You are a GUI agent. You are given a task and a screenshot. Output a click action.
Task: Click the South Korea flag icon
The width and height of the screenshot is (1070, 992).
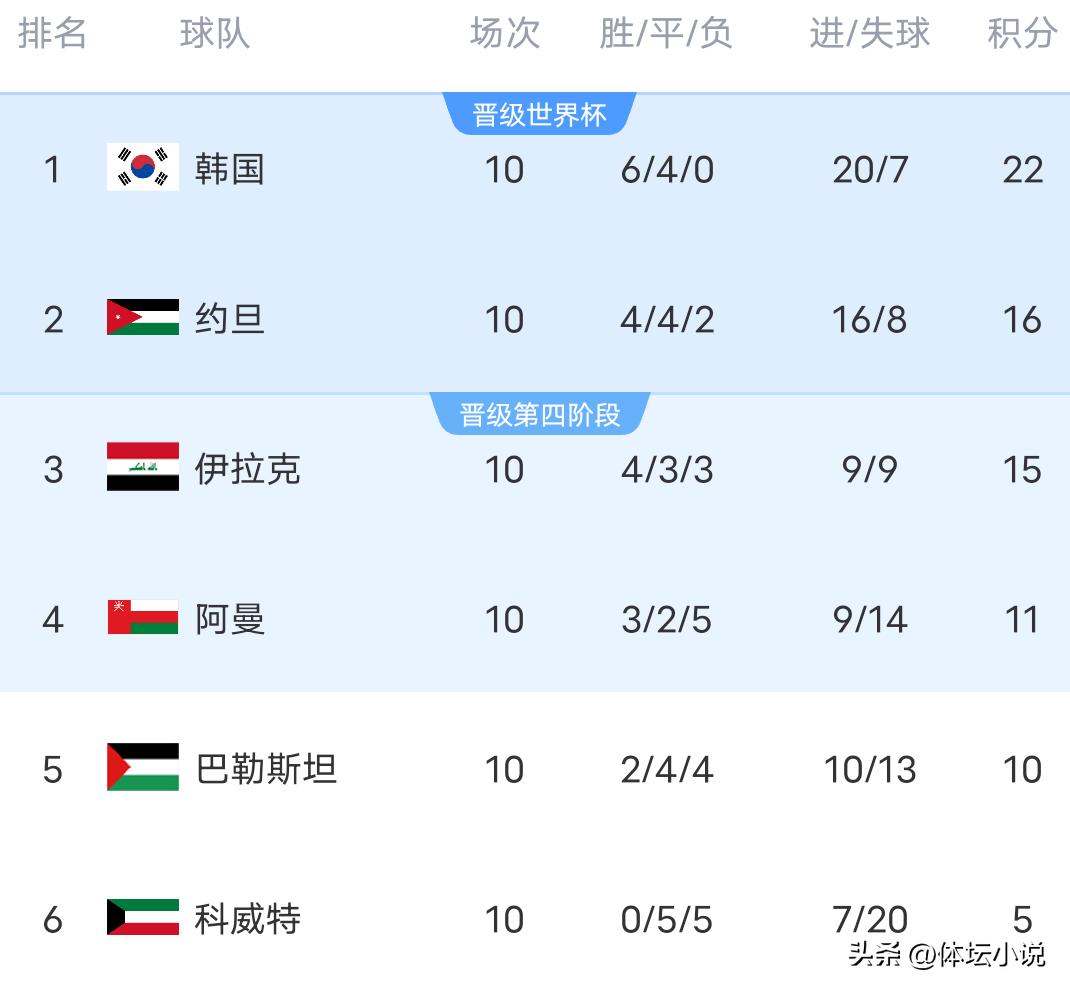[x=143, y=166]
